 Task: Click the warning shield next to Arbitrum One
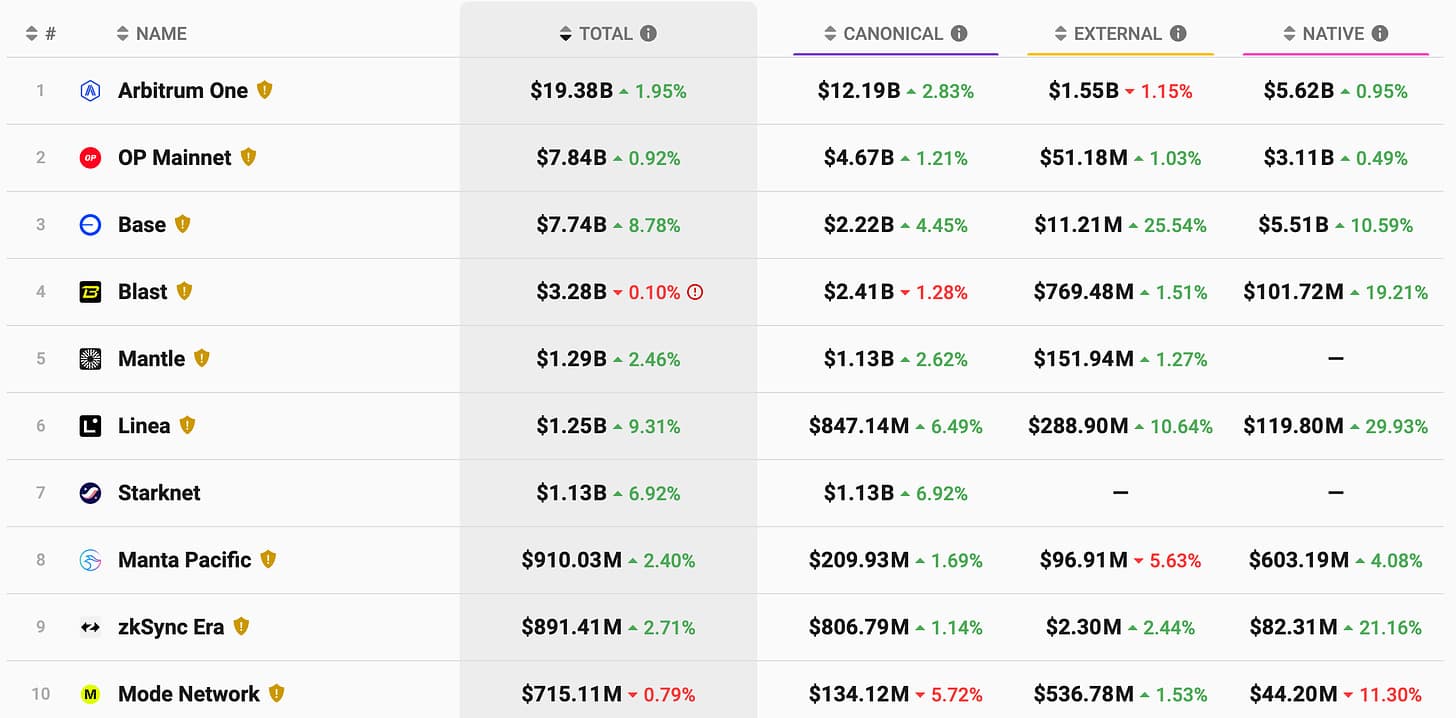[x=265, y=90]
